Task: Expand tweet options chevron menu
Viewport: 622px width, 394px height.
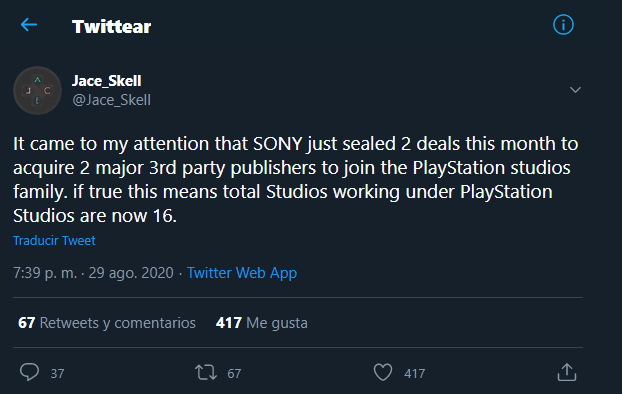Action: [575, 90]
